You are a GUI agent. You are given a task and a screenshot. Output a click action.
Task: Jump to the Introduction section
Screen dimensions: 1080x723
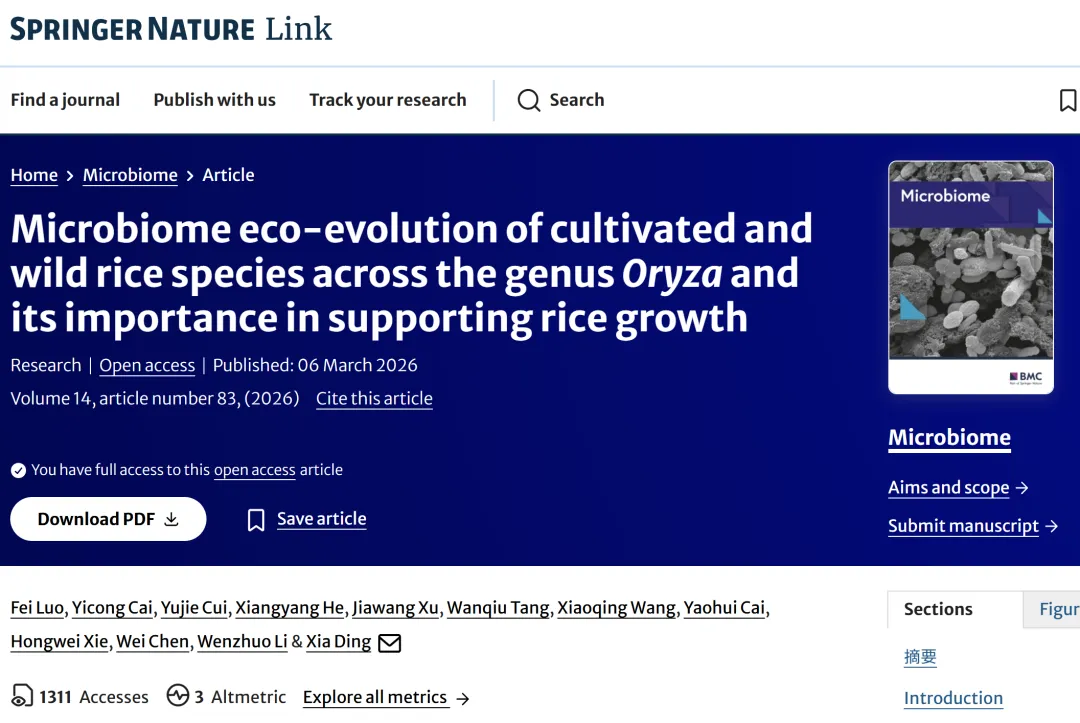[953, 698]
